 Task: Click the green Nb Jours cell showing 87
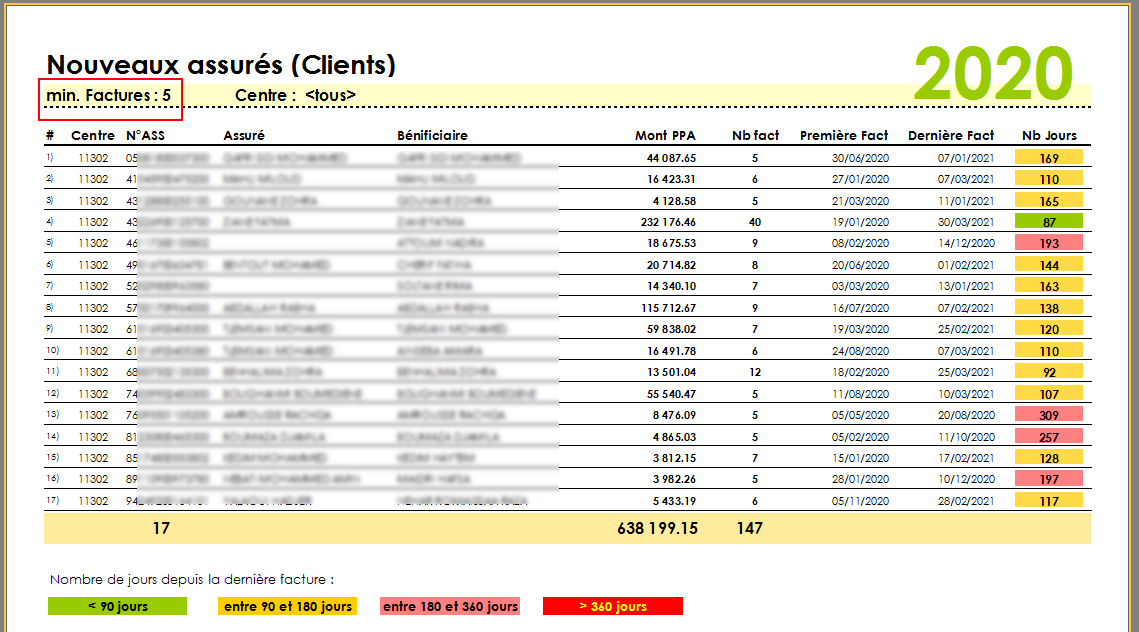coord(1049,221)
